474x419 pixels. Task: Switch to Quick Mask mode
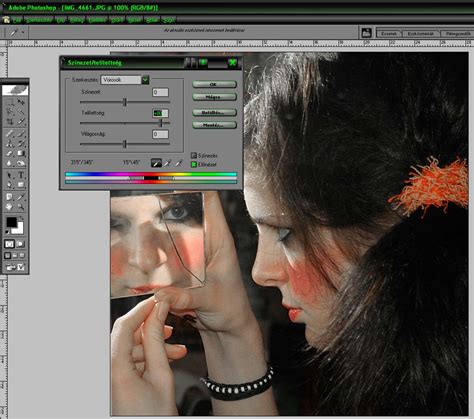[21, 244]
